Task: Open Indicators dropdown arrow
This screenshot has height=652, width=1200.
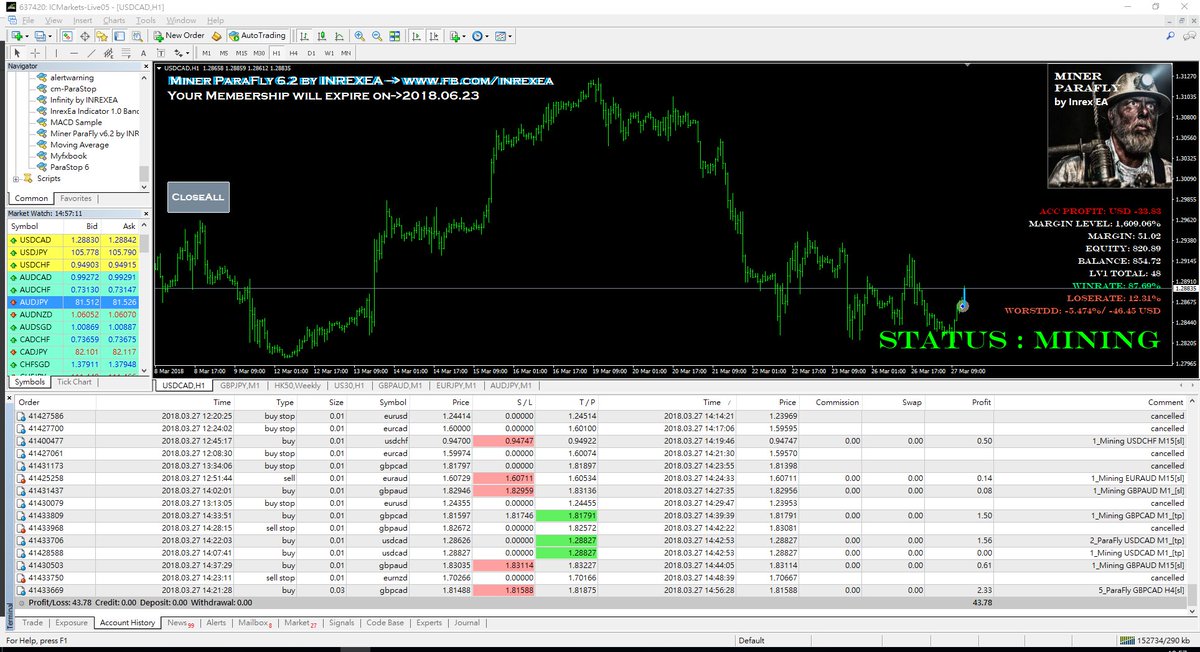Action: pyautogui.click(x=464, y=35)
